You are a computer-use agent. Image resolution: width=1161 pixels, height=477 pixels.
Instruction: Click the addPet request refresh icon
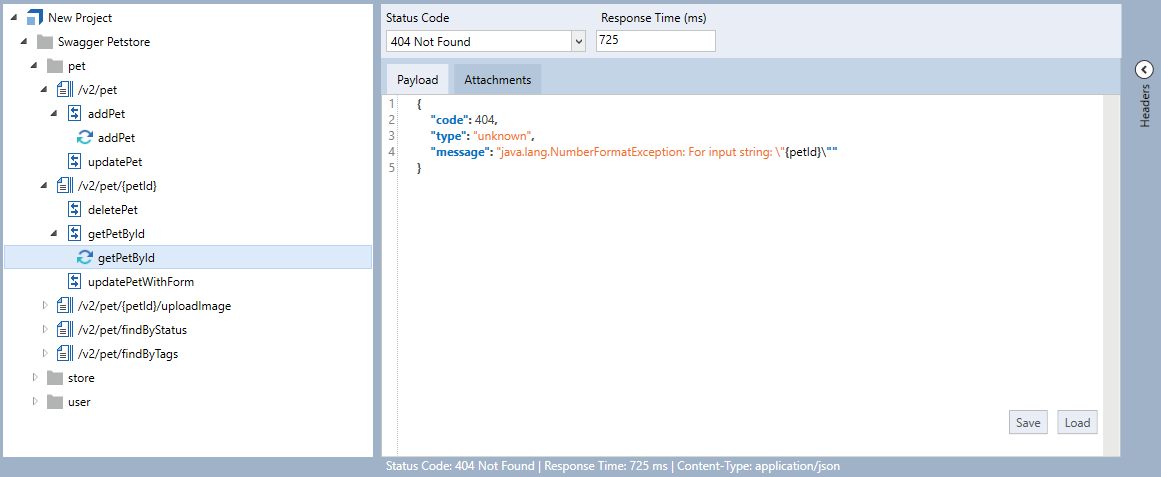[85, 138]
